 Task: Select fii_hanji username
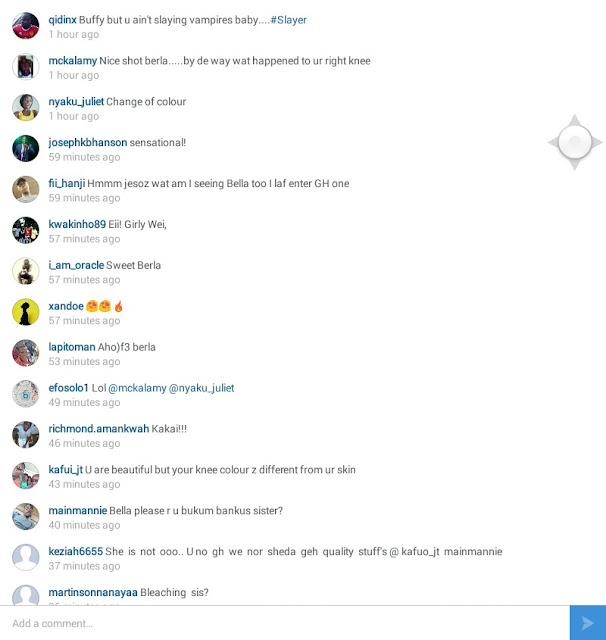tap(67, 184)
